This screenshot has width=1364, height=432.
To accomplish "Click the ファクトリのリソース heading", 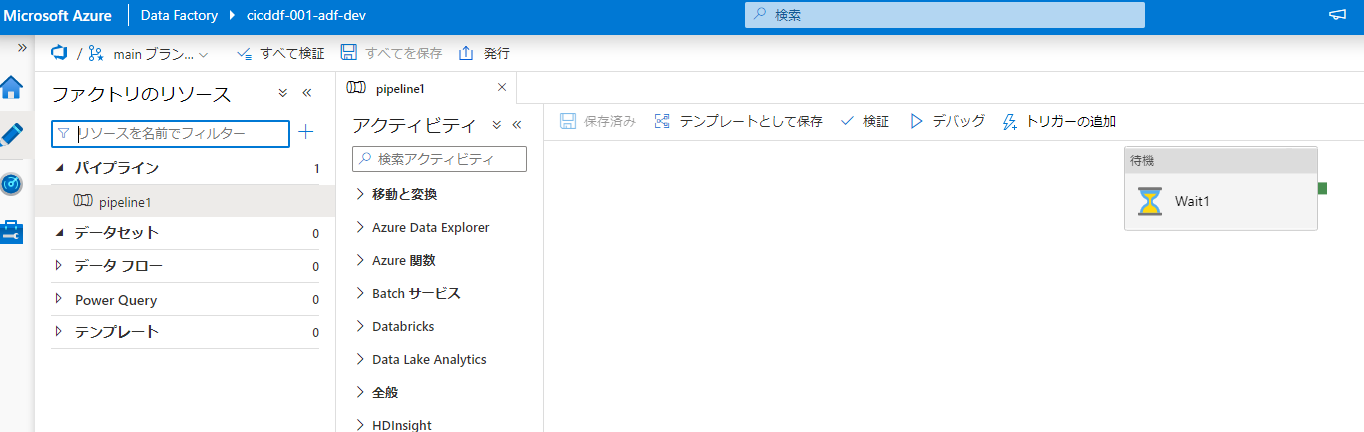I will 141,94.
